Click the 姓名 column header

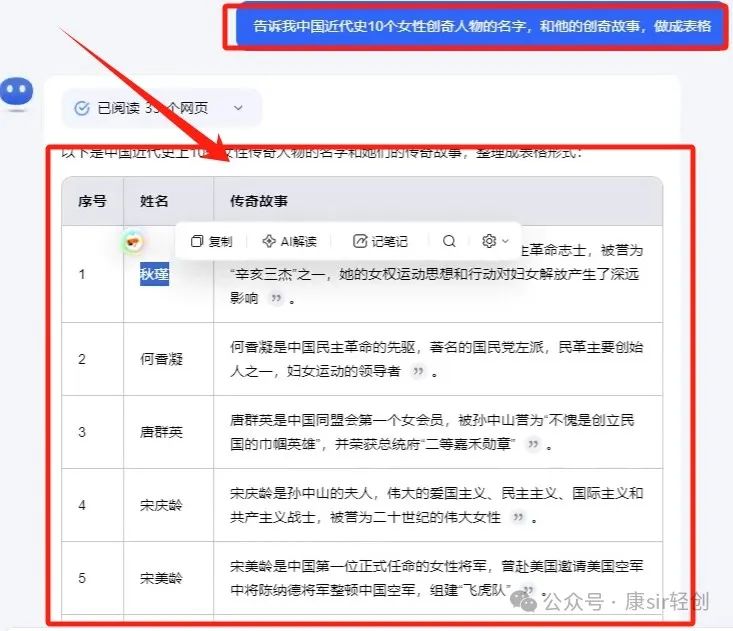[154, 201]
